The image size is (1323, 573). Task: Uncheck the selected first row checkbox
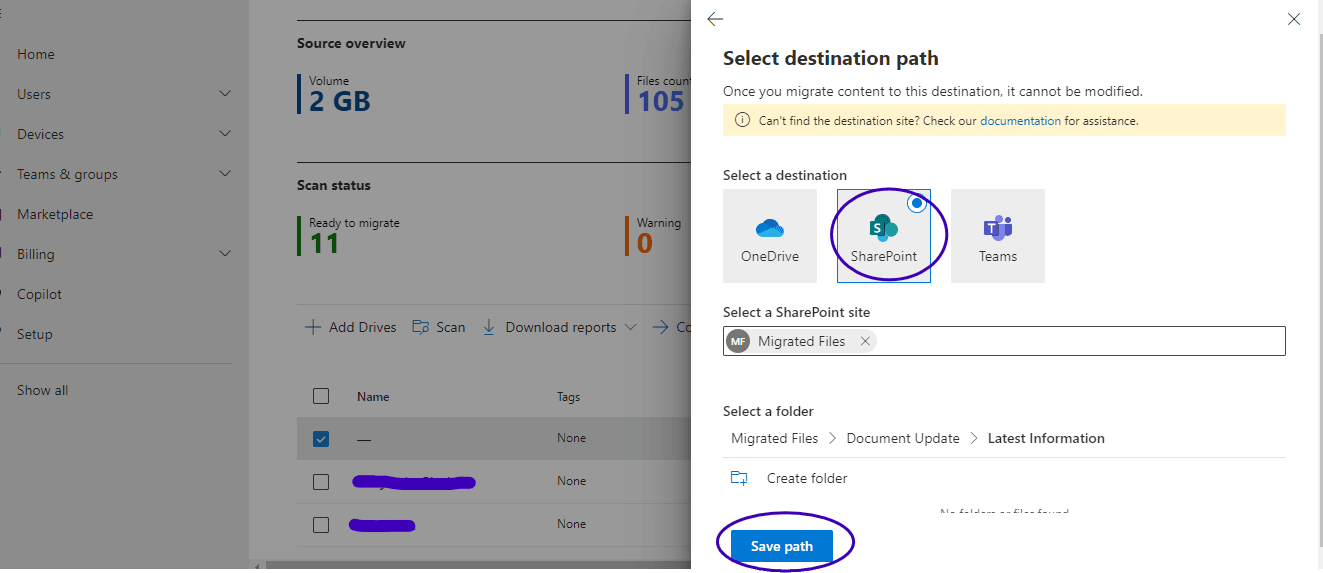[x=321, y=439]
